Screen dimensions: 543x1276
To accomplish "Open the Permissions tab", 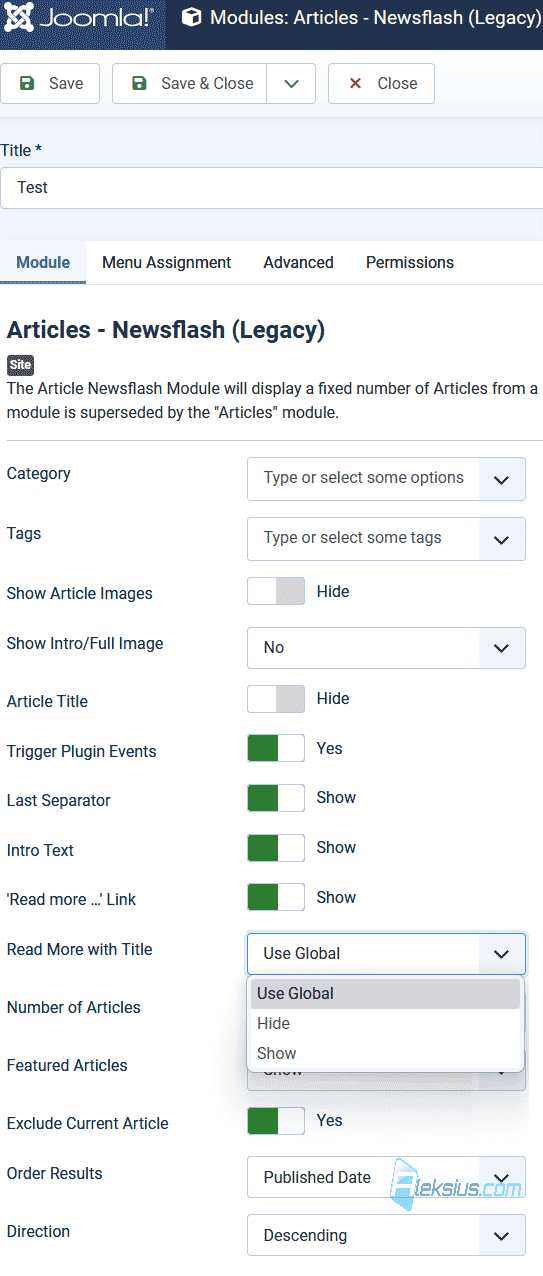I will 410,262.
